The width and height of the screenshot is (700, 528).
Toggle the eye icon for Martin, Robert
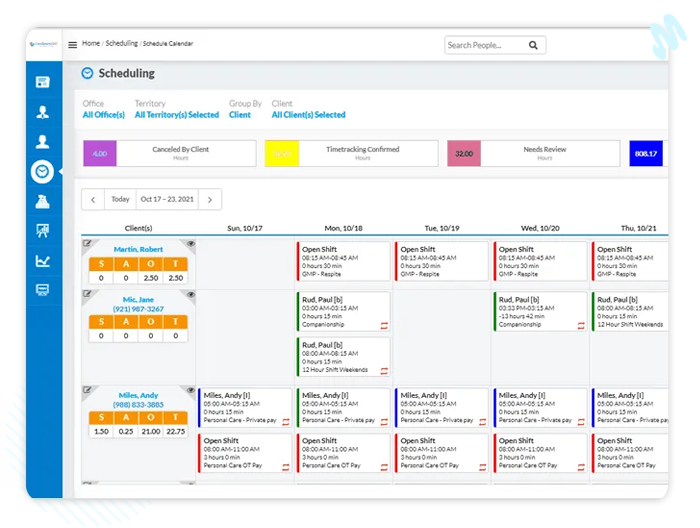(190, 244)
